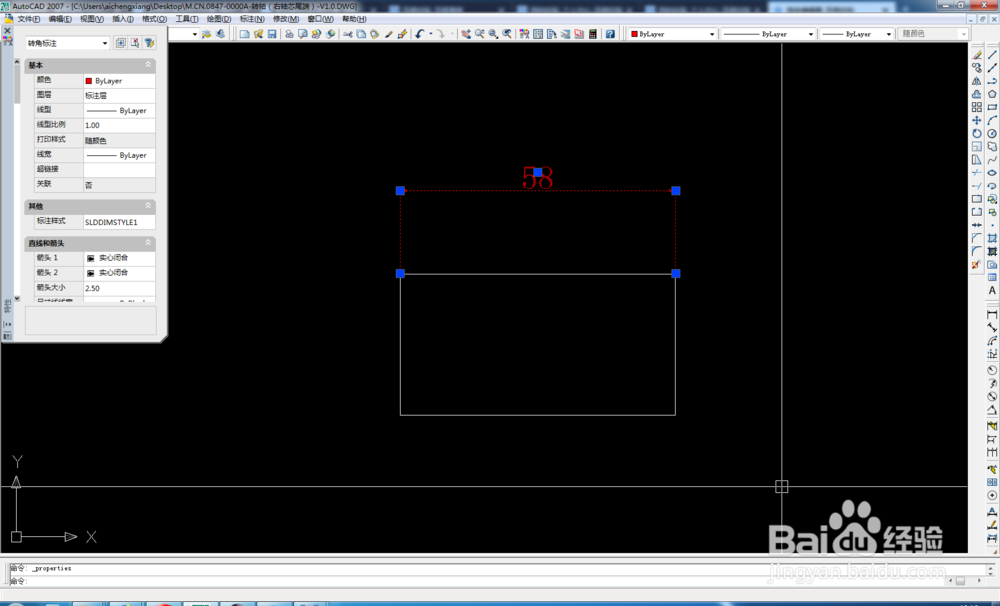Image resolution: width=1000 pixels, height=606 pixels.
Task: Open the object type dropdown 转角标注
Action: [x=68, y=43]
